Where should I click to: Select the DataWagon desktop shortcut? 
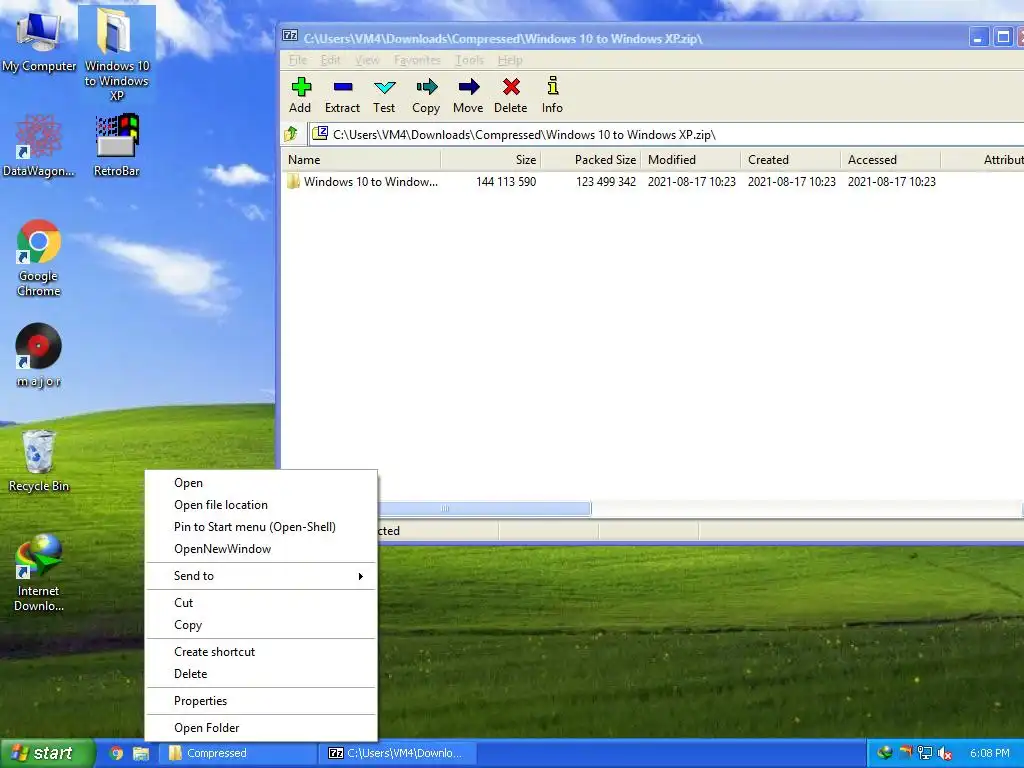point(39,146)
